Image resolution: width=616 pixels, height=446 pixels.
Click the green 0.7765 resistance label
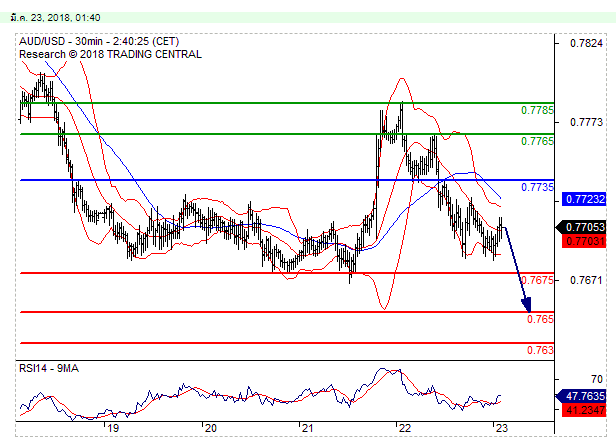[x=537, y=141]
